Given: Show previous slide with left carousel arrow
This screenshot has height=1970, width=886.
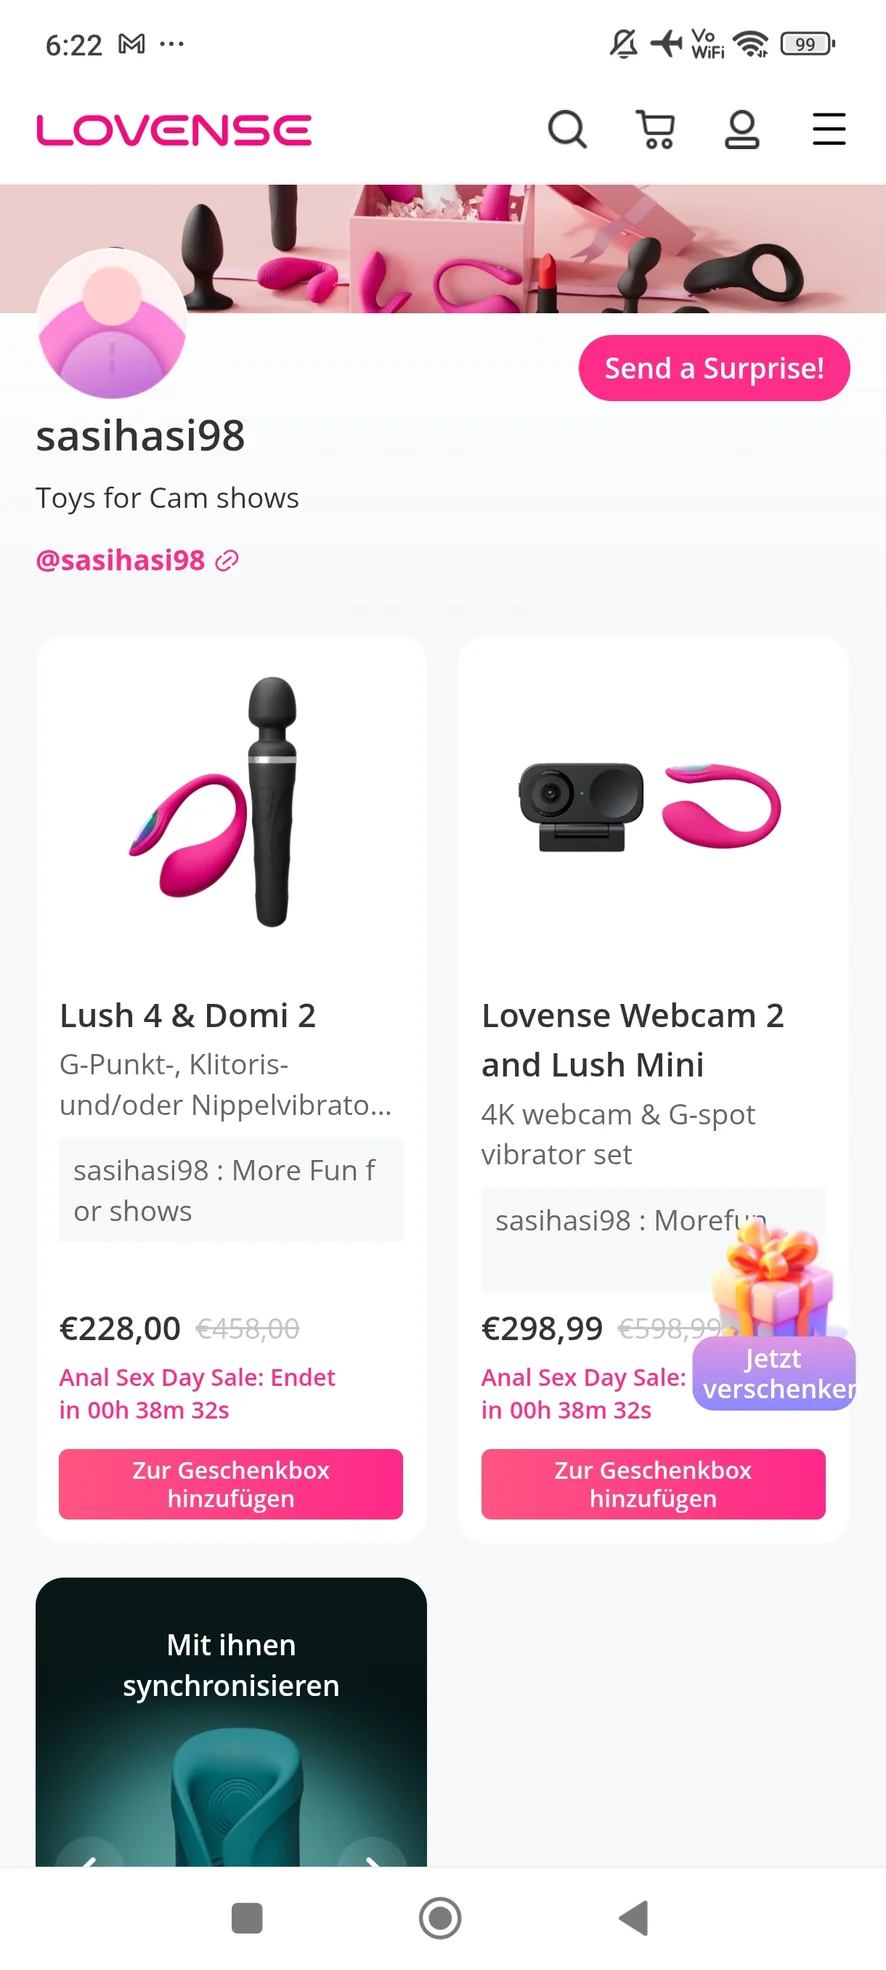Looking at the screenshot, I should pos(90,1856).
